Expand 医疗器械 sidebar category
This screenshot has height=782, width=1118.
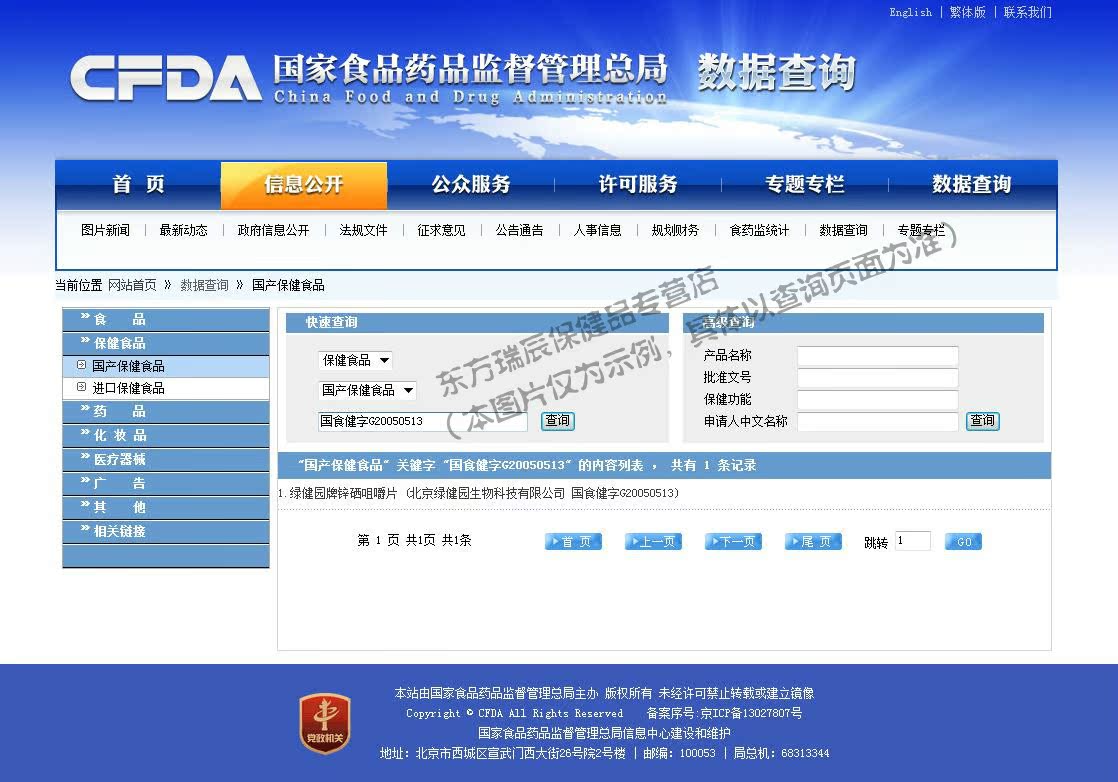[x=165, y=459]
